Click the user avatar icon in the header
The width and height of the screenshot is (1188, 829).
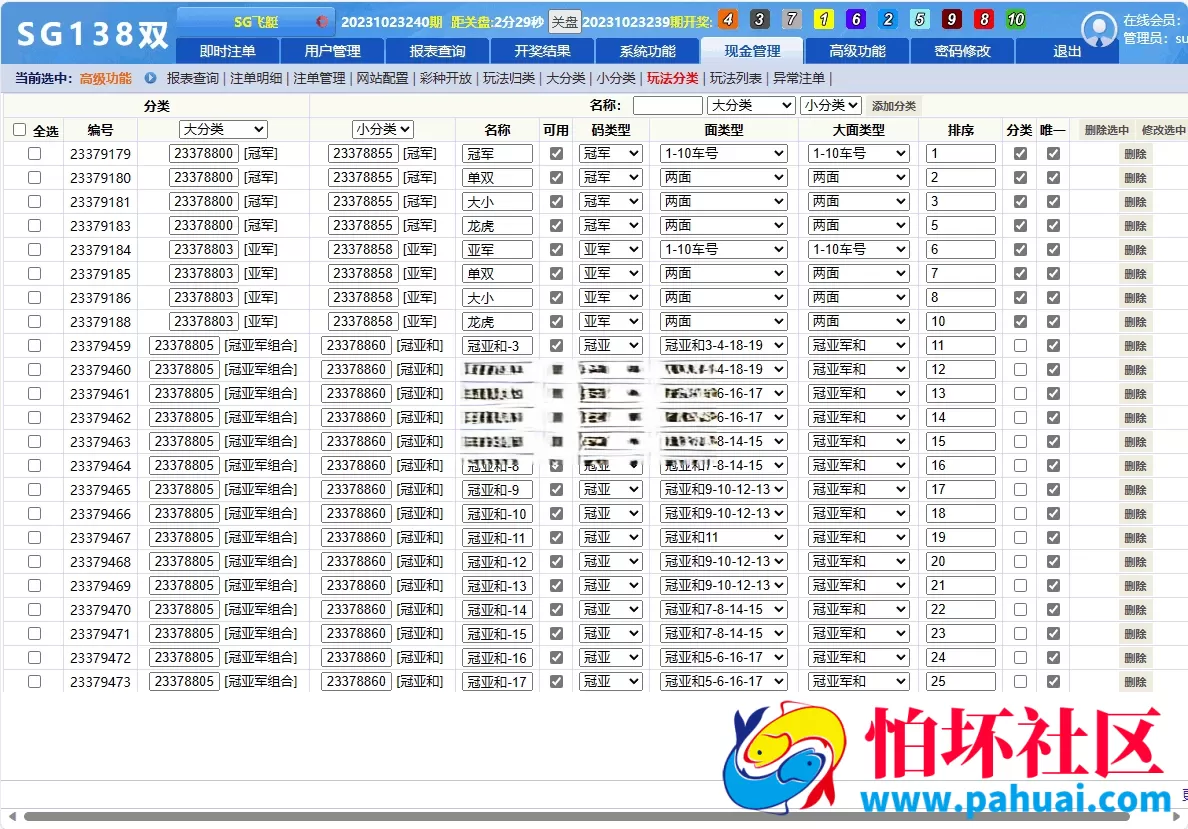coord(1099,30)
